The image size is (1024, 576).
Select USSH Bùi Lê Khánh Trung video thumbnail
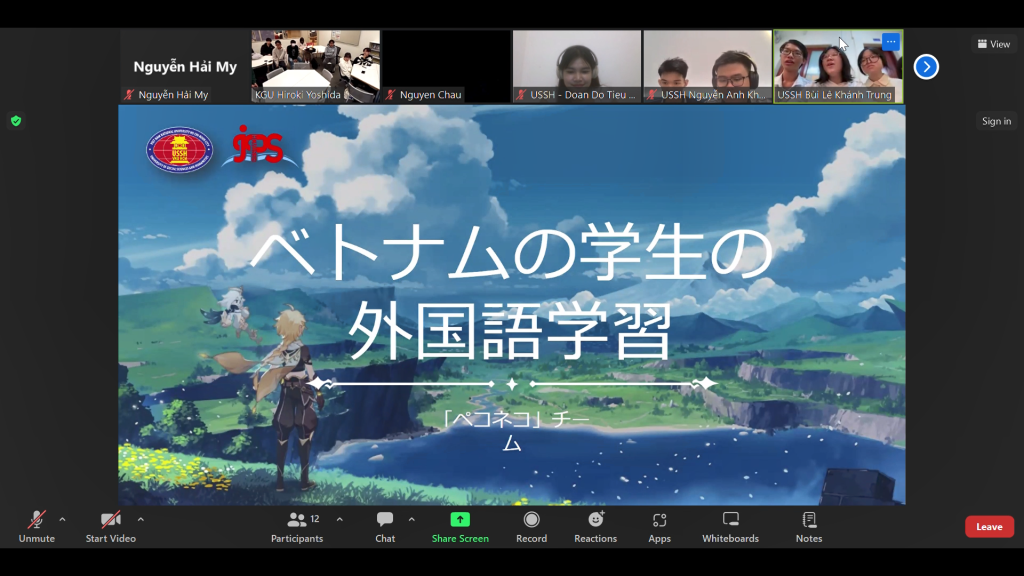tap(838, 67)
